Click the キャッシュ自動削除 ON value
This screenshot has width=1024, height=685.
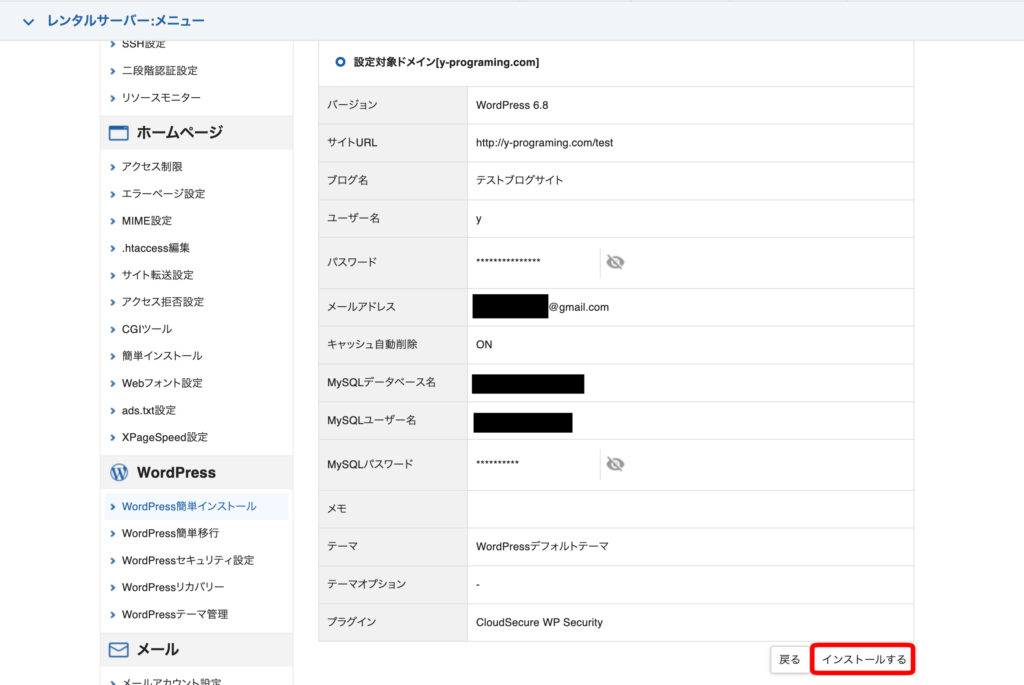pos(484,345)
